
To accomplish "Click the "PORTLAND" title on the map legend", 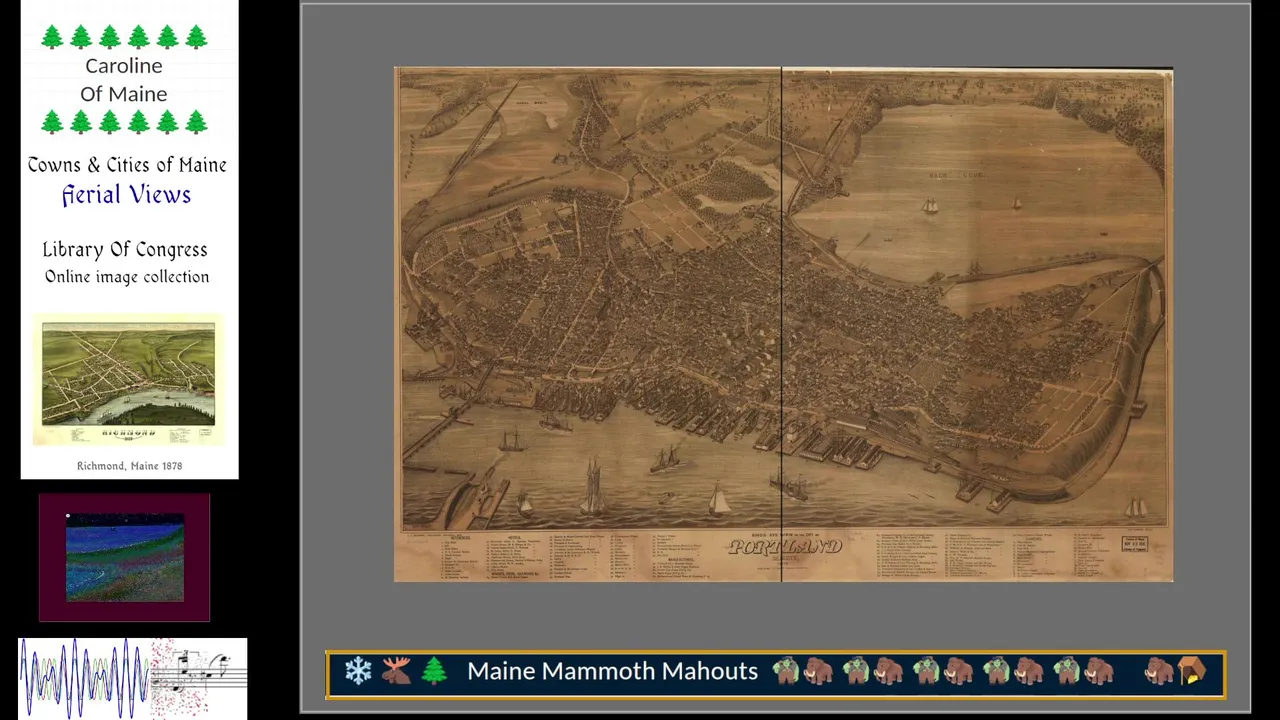I will point(785,547).
